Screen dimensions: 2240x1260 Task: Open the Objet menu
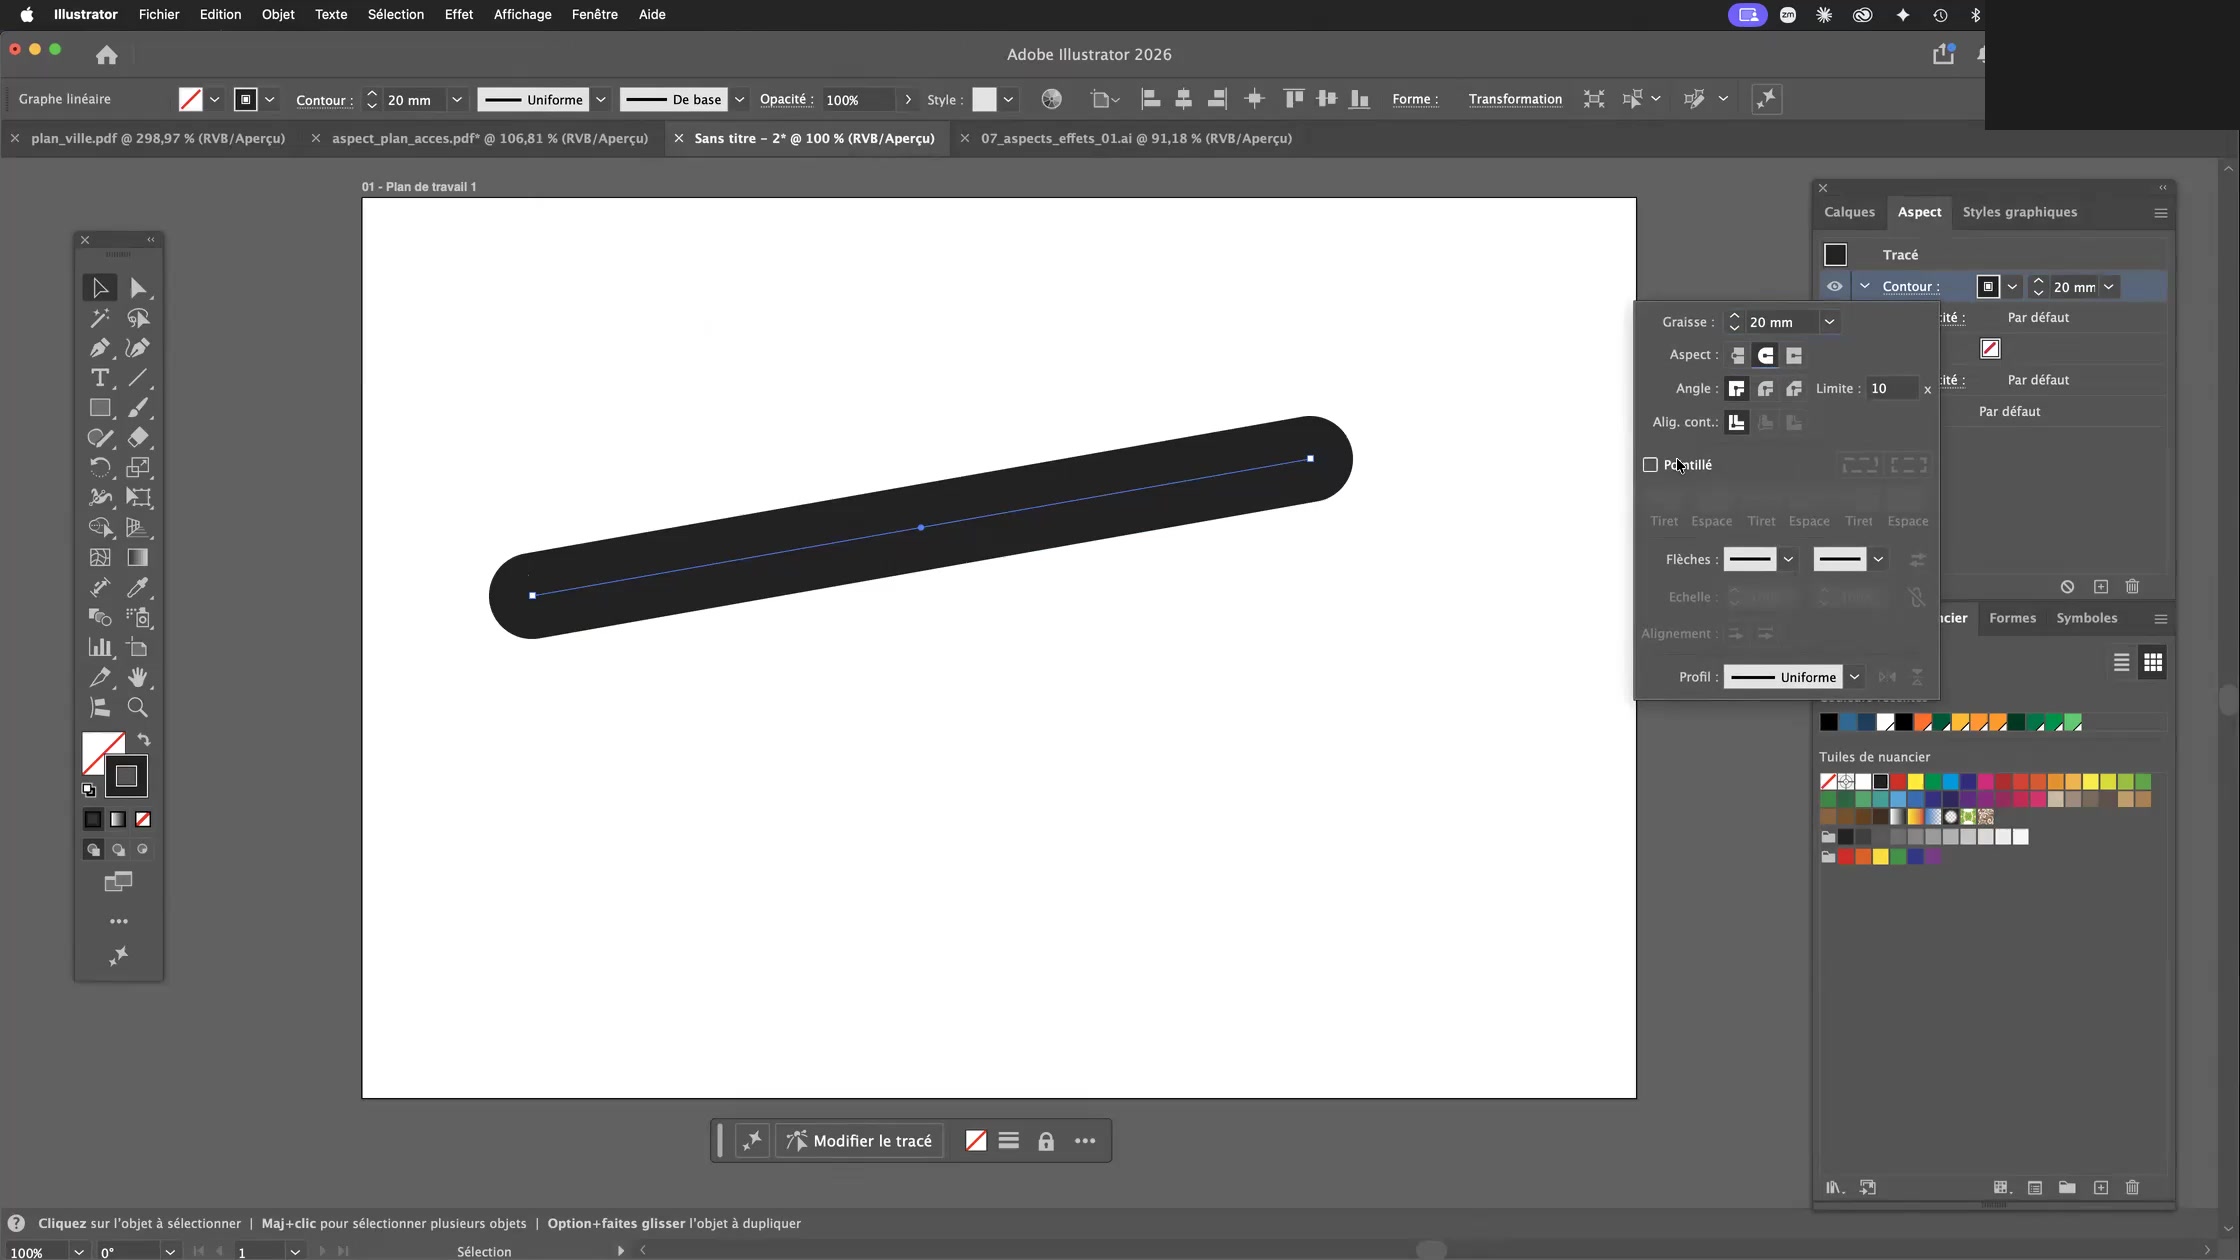click(x=278, y=15)
